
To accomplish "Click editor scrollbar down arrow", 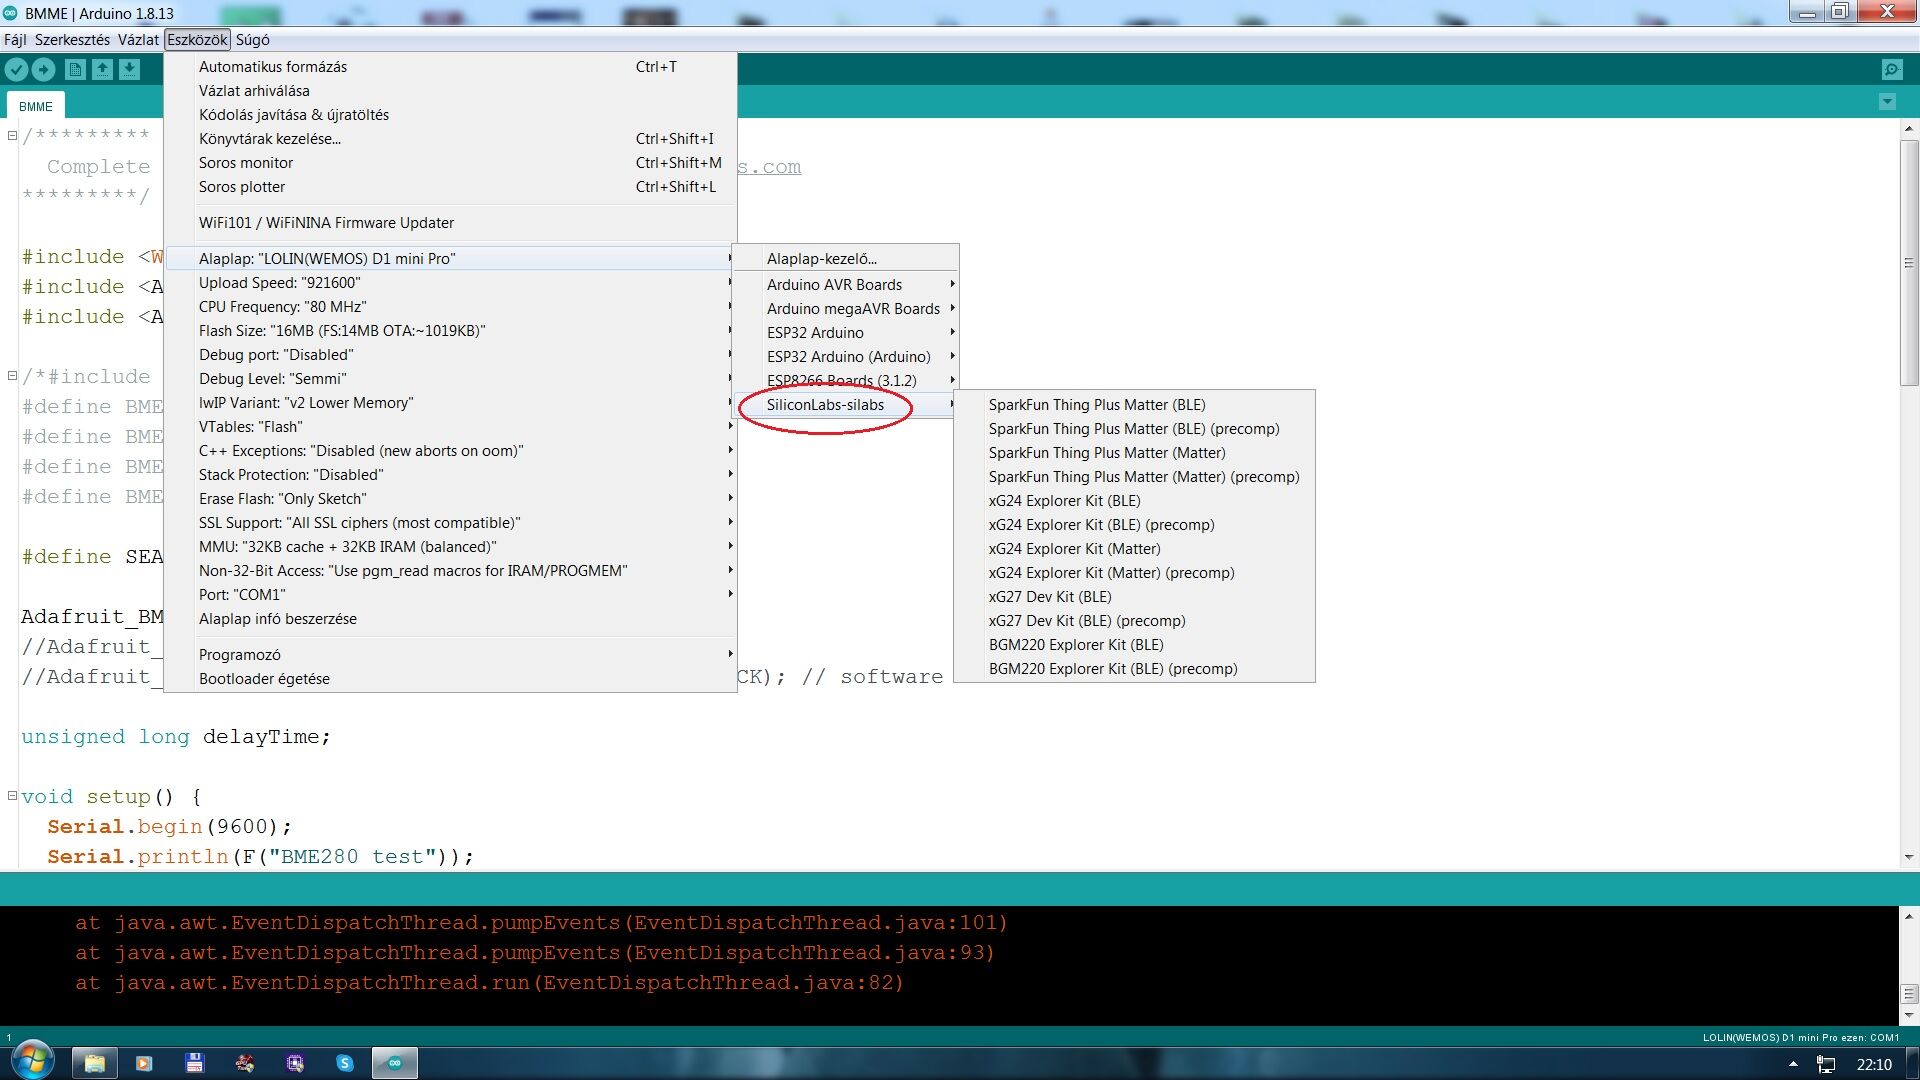I will [1909, 857].
